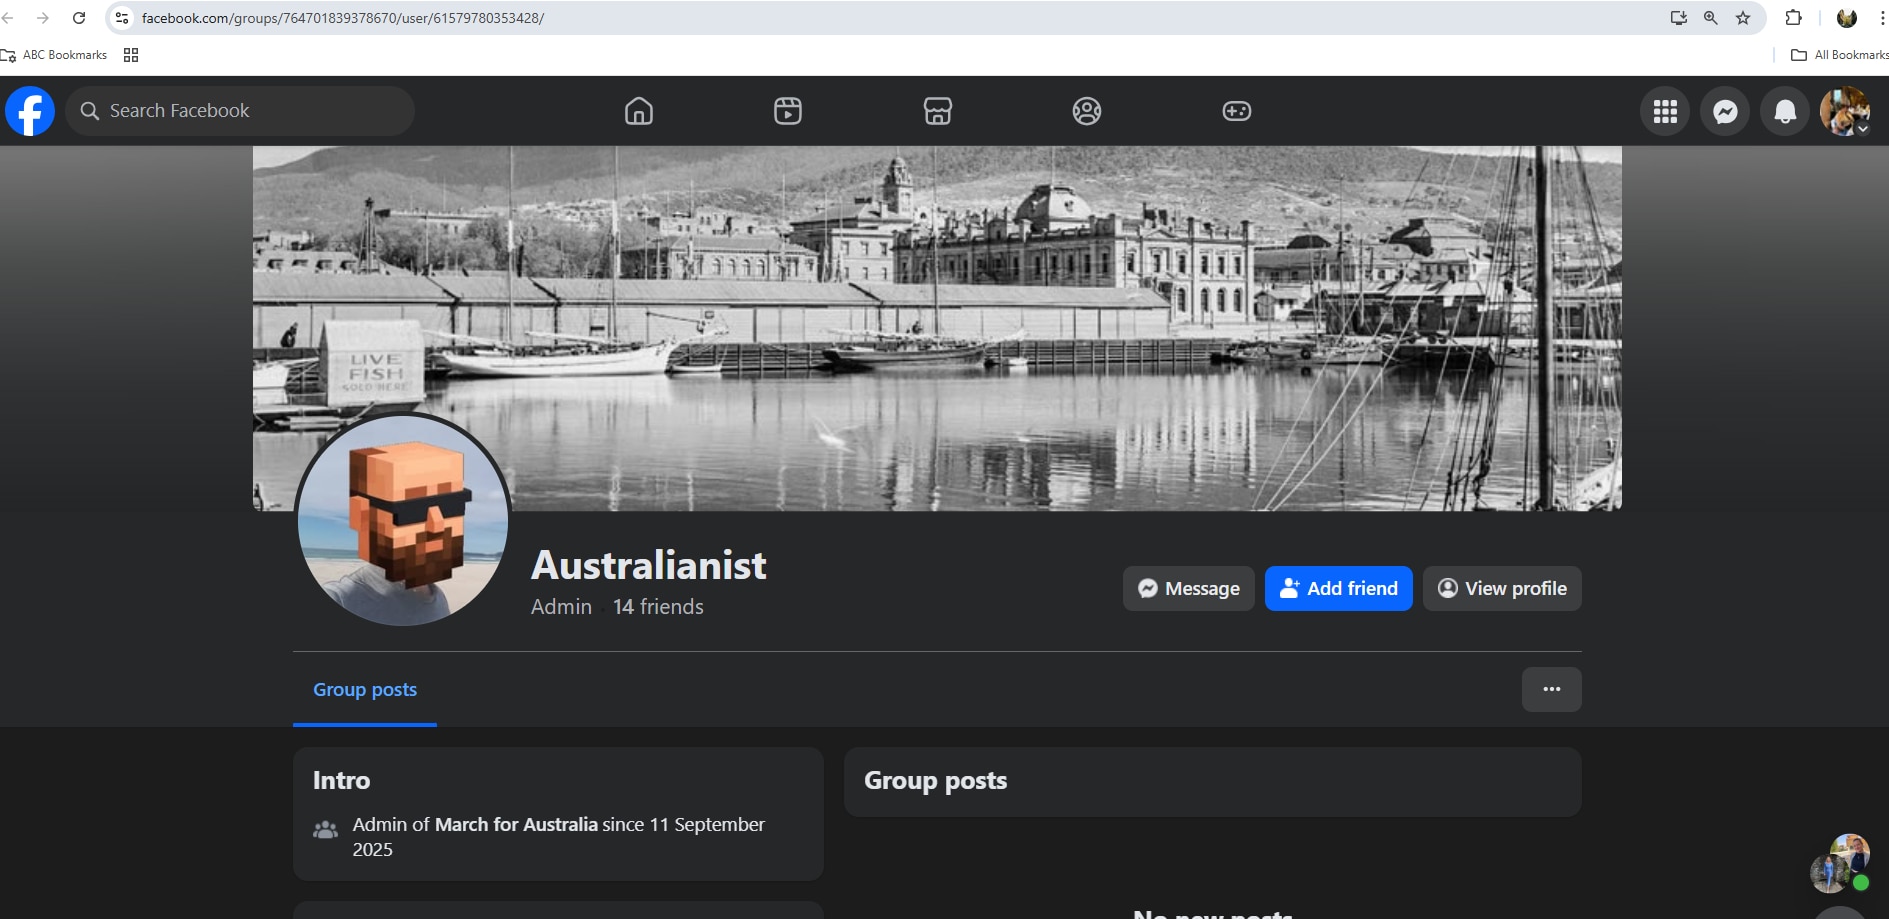Click the Add friend button

pos(1338,588)
